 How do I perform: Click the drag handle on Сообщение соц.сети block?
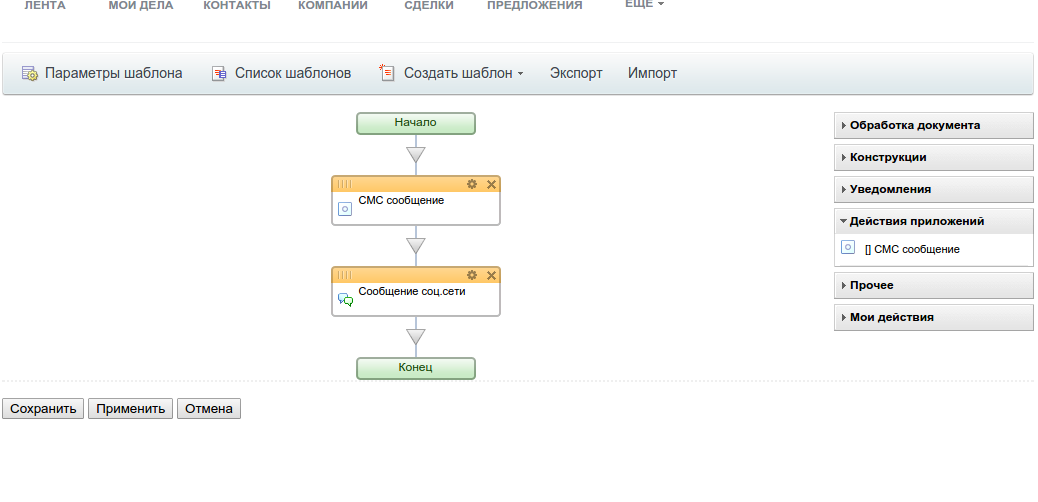tap(345, 275)
